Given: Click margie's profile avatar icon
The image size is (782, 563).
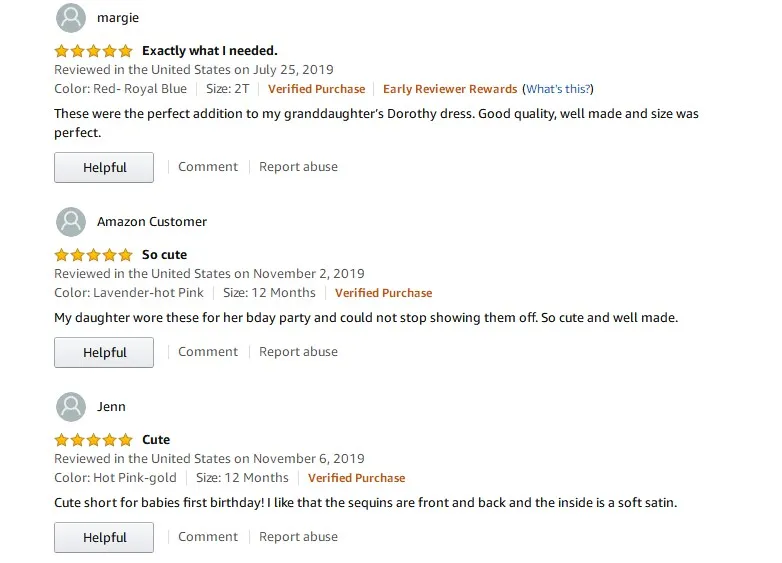Looking at the screenshot, I should point(70,18).
